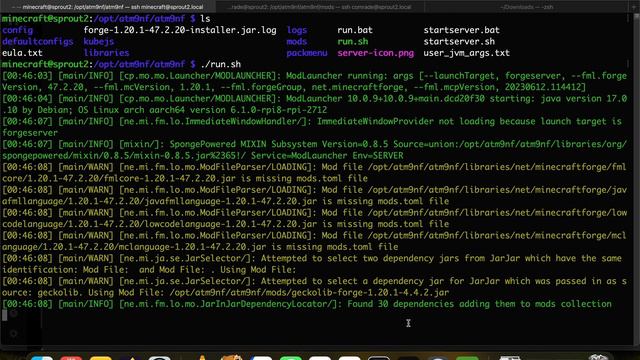Click the [00:46:04] timestamp in the log
This screenshot has width=640, height=360.
[x=27, y=99]
